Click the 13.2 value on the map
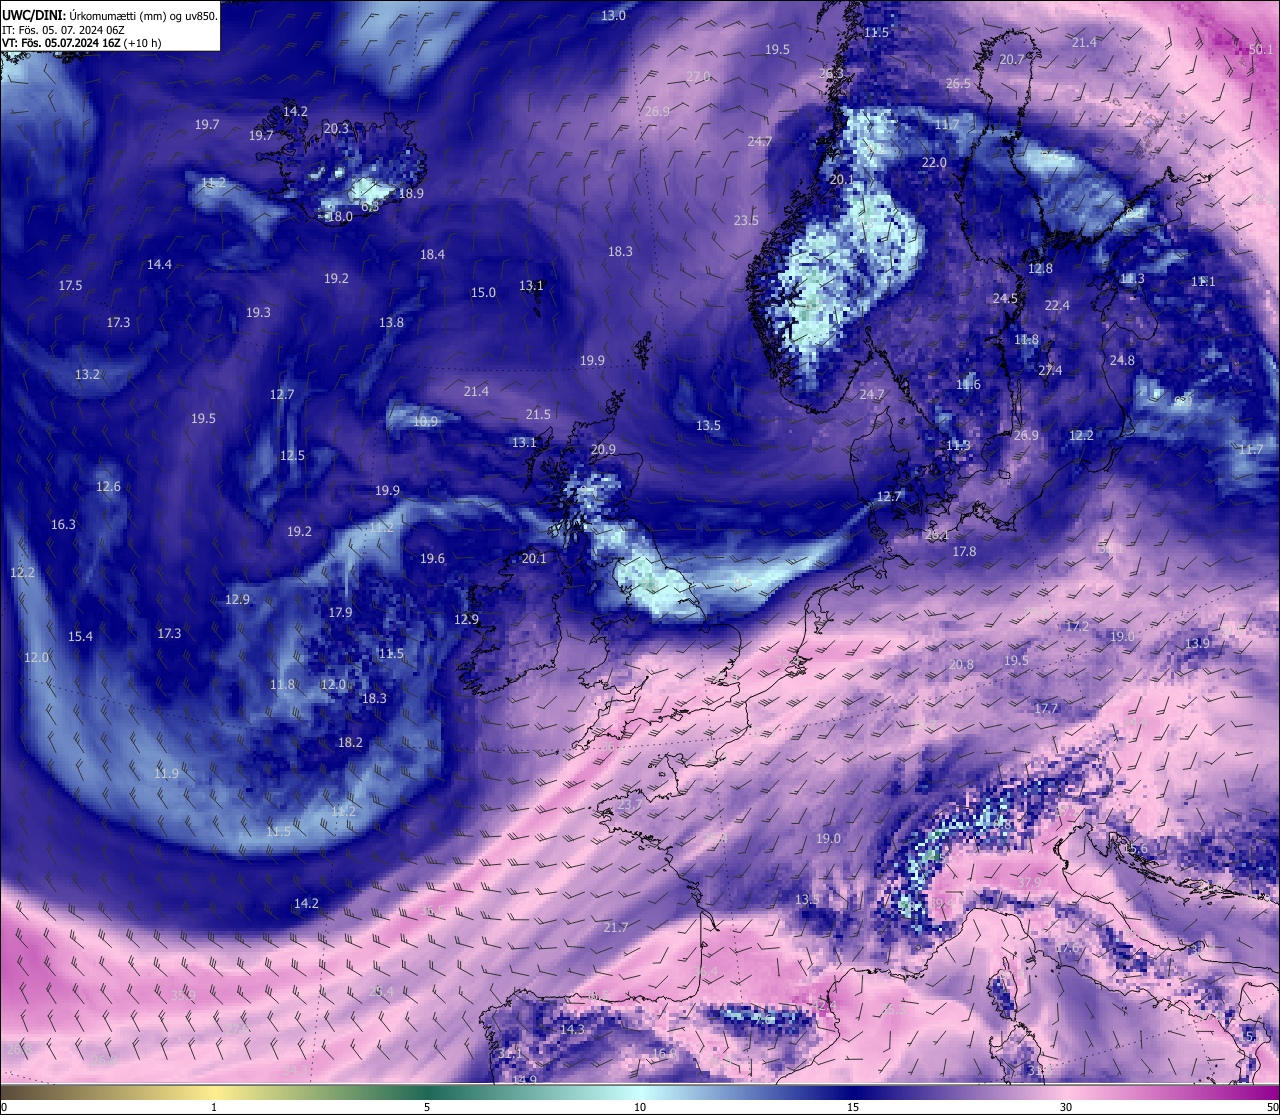The image size is (1280, 1115). (87, 375)
